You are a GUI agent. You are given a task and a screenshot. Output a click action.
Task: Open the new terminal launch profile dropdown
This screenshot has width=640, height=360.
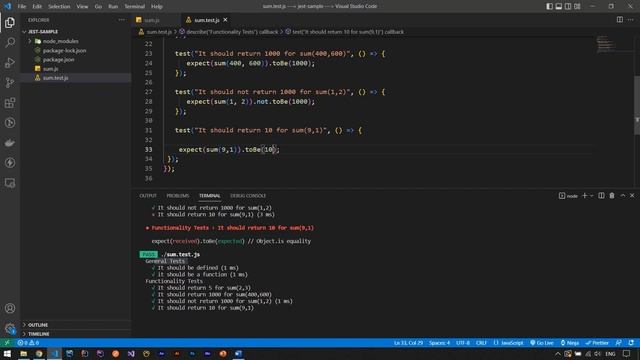tap(592, 196)
